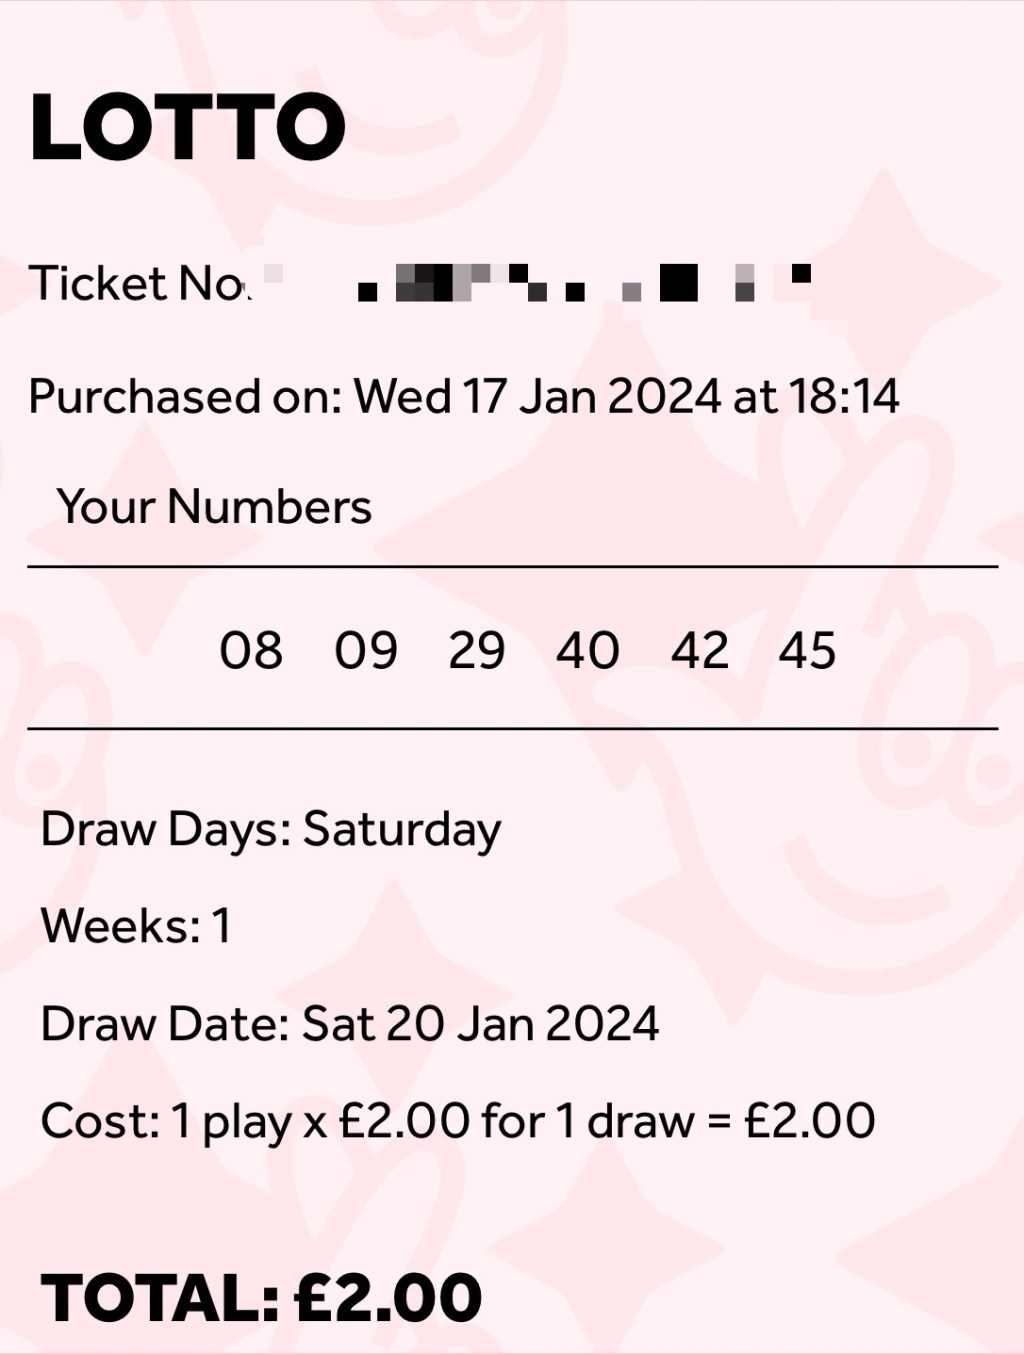This screenshot has height=1355, width=1024.
Task: Click the cost calculation result £2.00
Action: tap(810, 1121)
